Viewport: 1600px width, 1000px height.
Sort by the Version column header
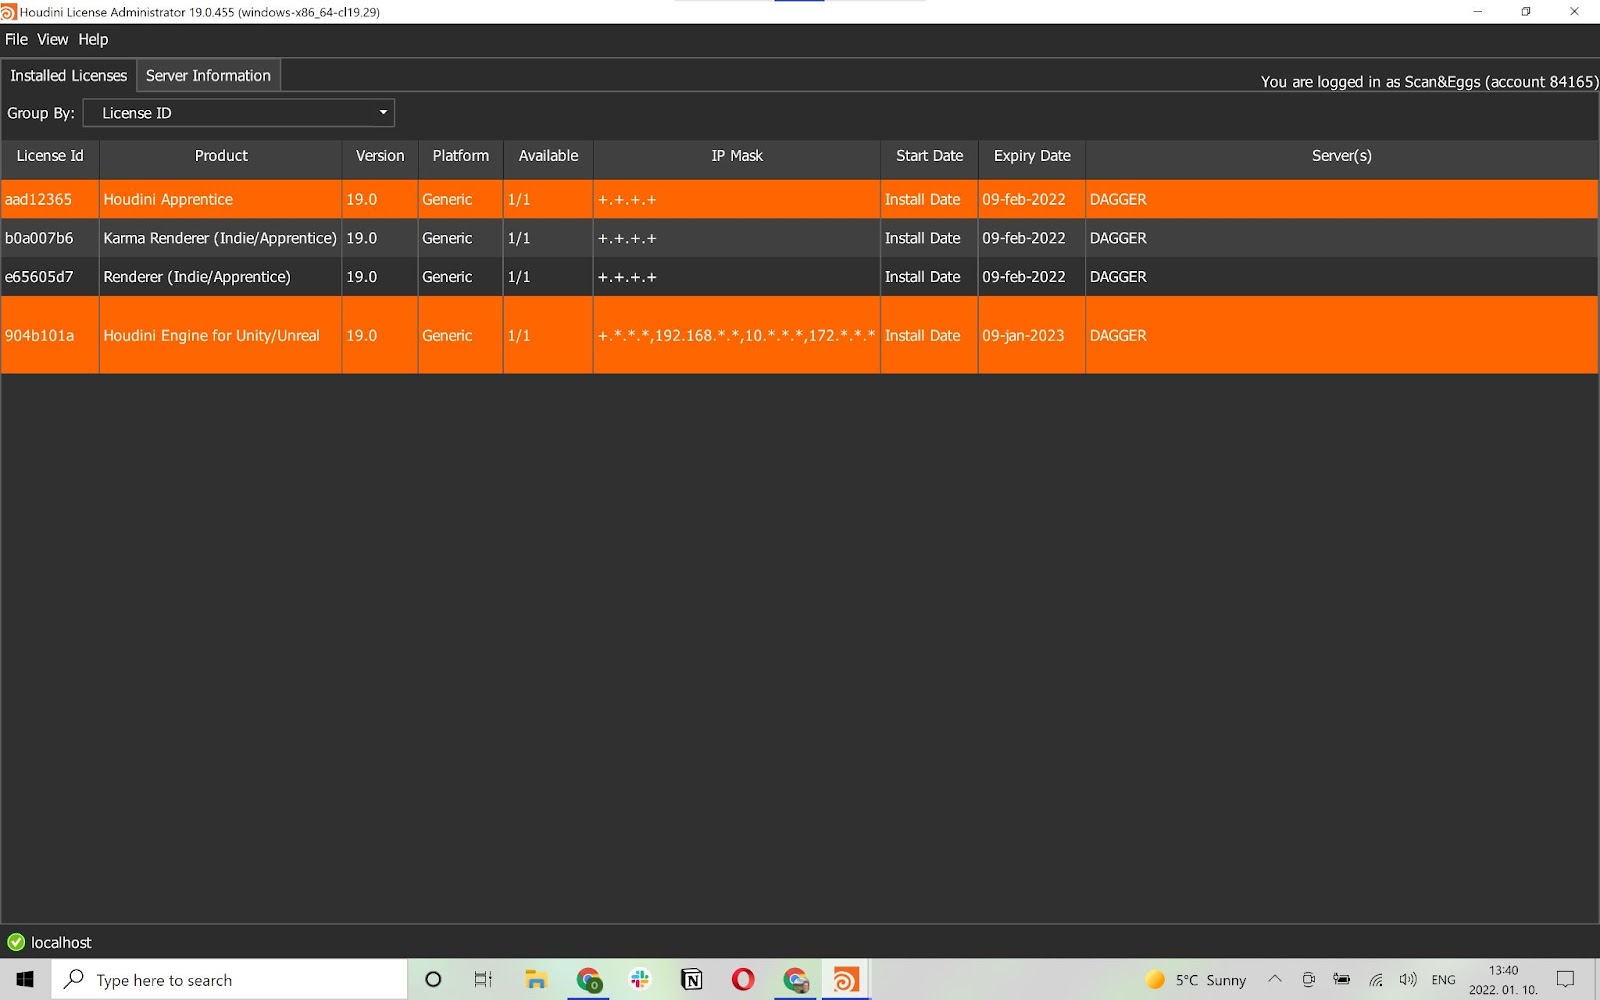tap(380, 156)
